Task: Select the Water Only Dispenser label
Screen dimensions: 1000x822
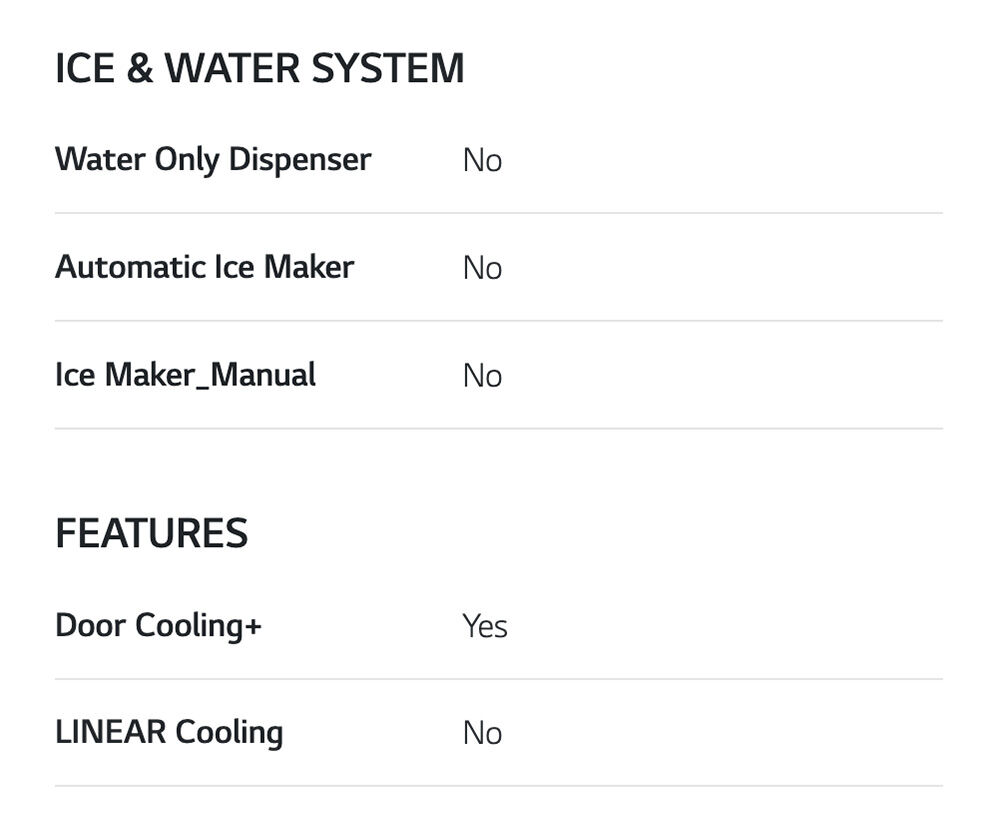Action: pyautogui.click(x=213, y=160)
